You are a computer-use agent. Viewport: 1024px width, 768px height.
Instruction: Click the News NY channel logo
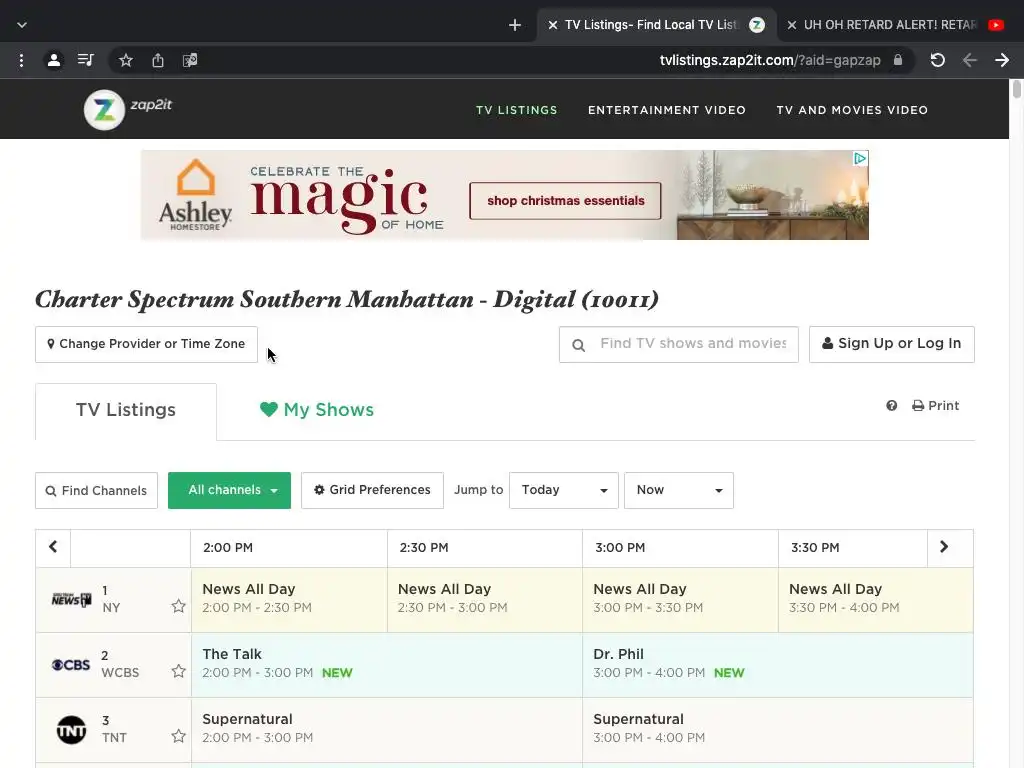pos(71,600)
